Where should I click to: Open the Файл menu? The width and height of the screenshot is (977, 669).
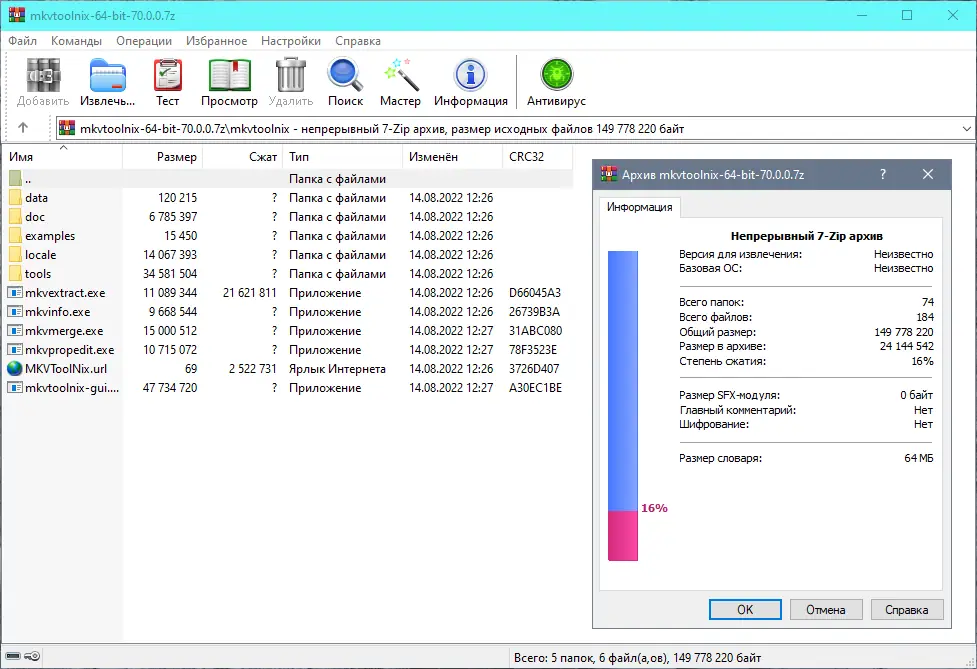click(22, 40)
